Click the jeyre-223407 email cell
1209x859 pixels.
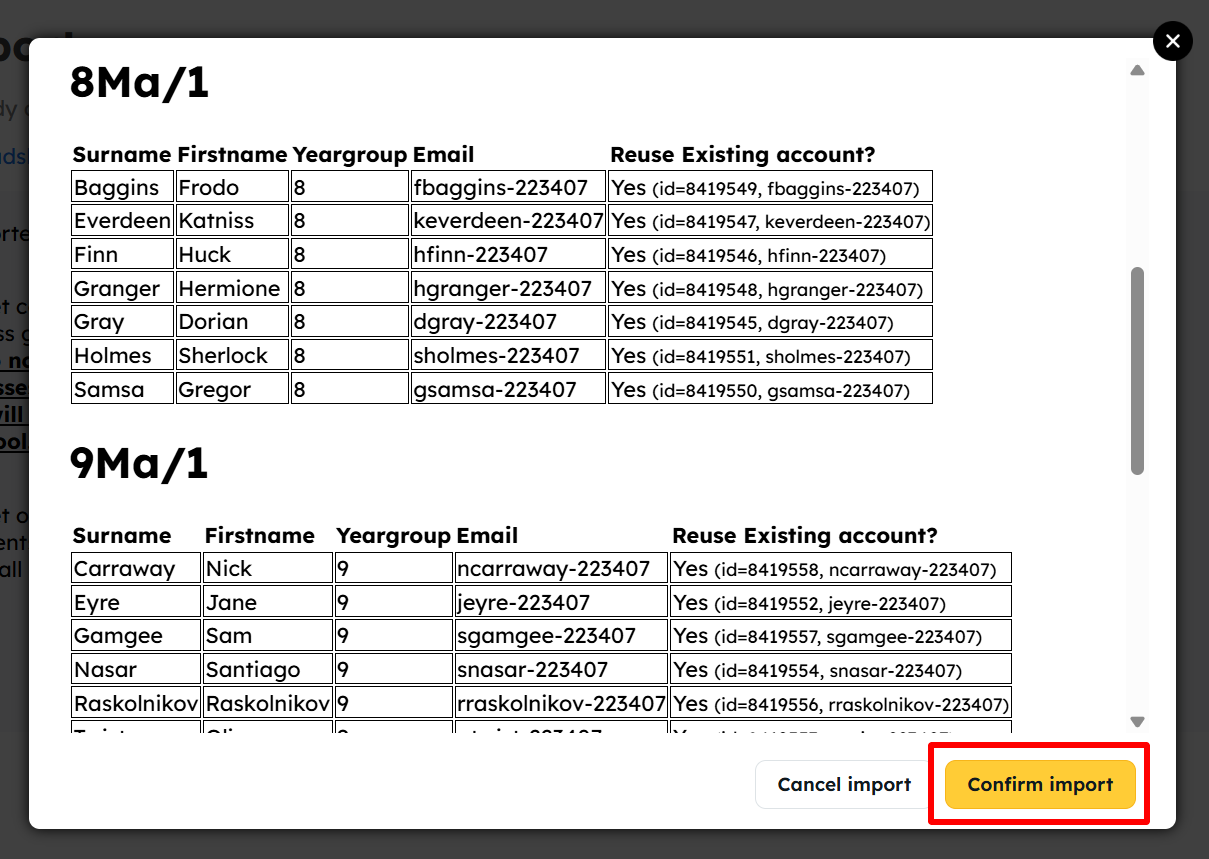[561, 602]
